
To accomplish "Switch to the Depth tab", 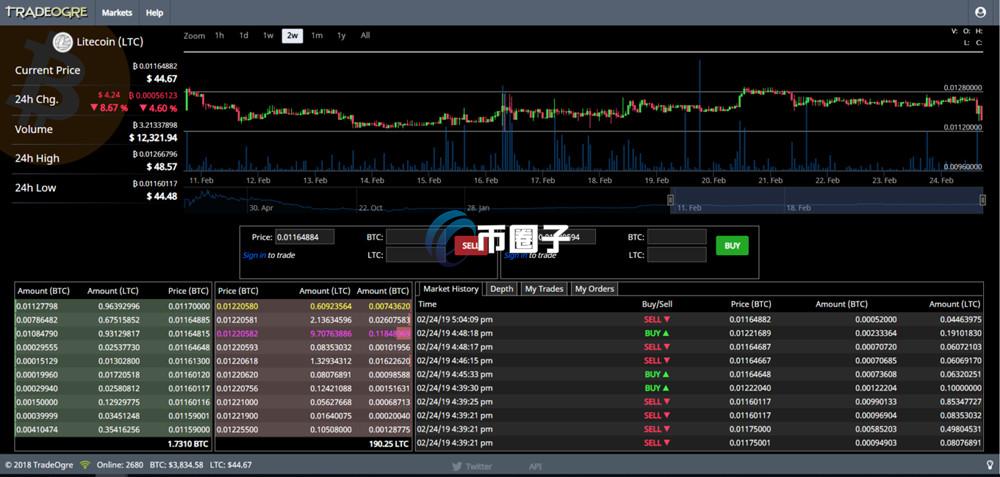I will (501, 289).
